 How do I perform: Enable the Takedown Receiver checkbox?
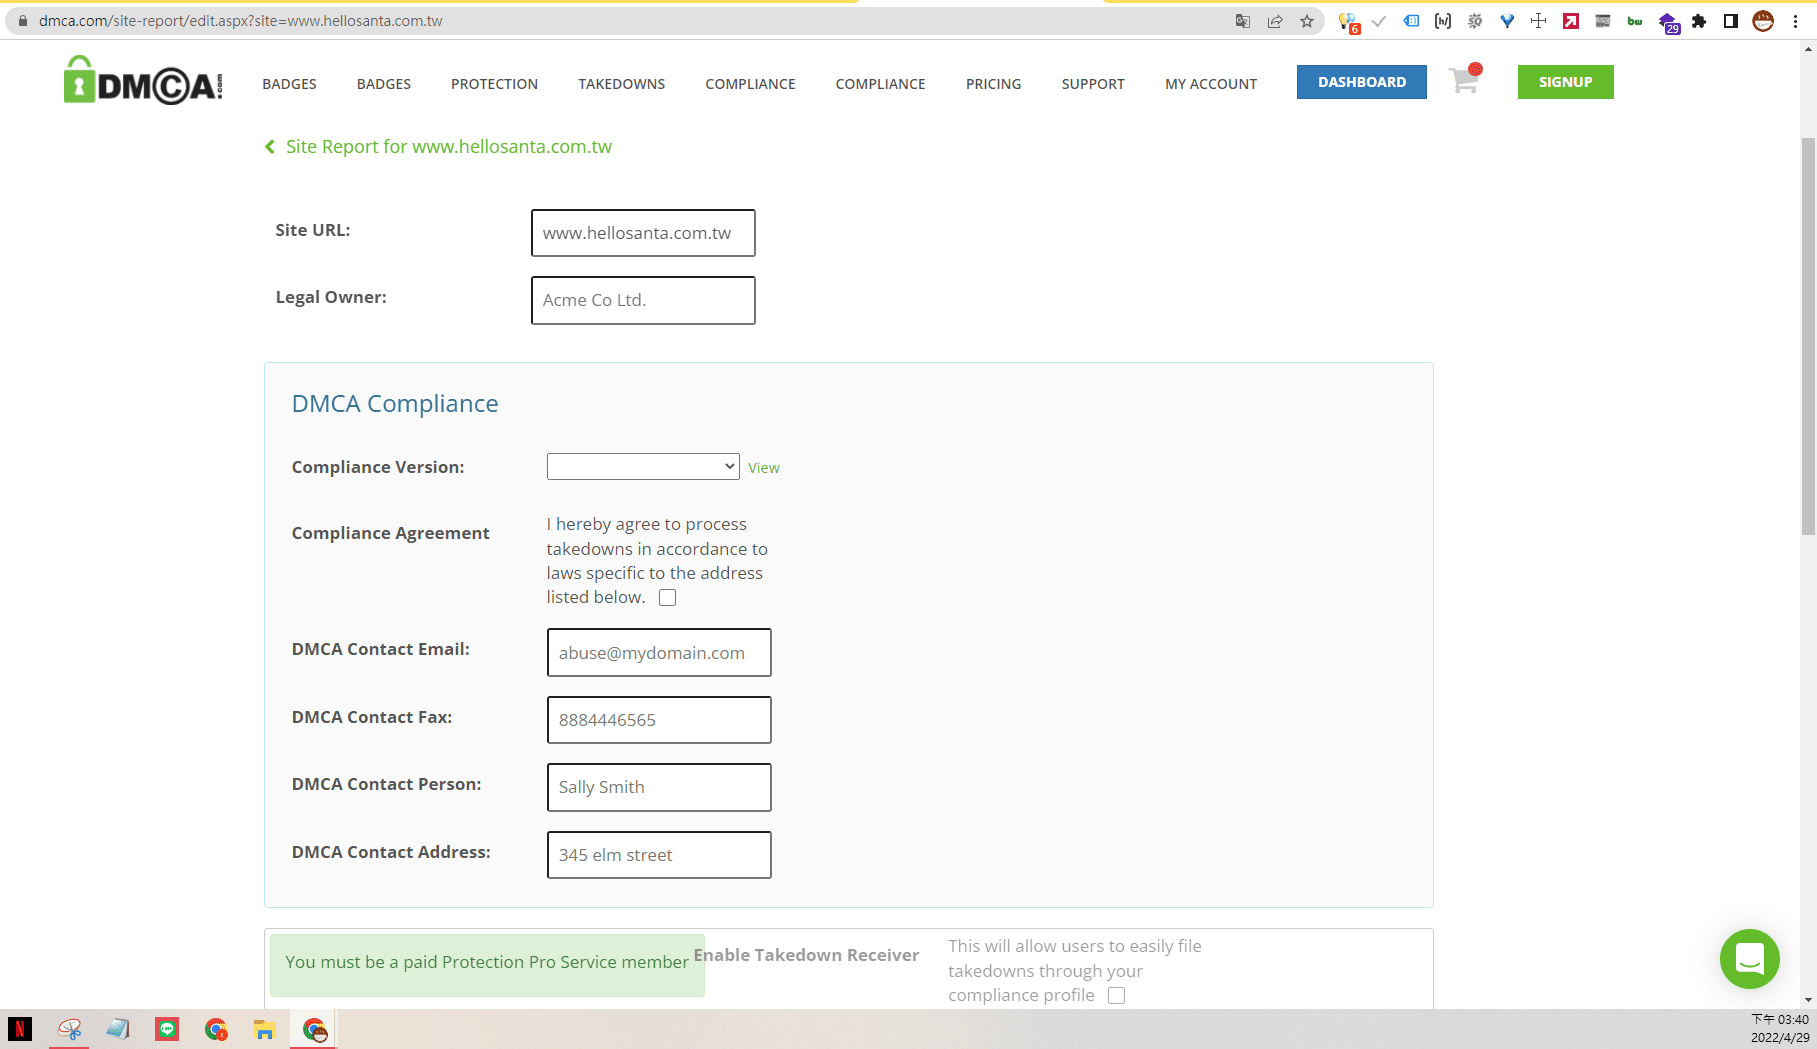pyautogui.click(x=1117, y=996)
